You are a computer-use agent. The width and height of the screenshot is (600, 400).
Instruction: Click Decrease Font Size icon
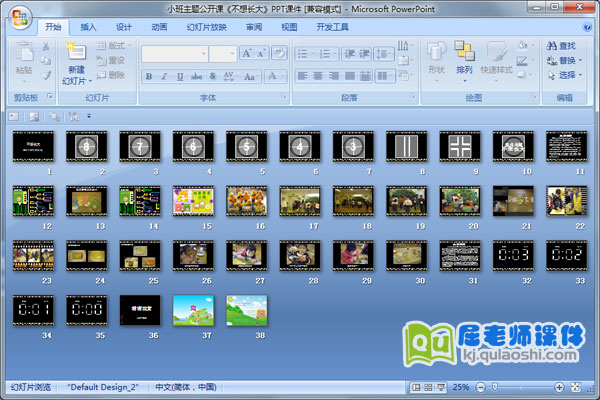click(x=261, y=53)
